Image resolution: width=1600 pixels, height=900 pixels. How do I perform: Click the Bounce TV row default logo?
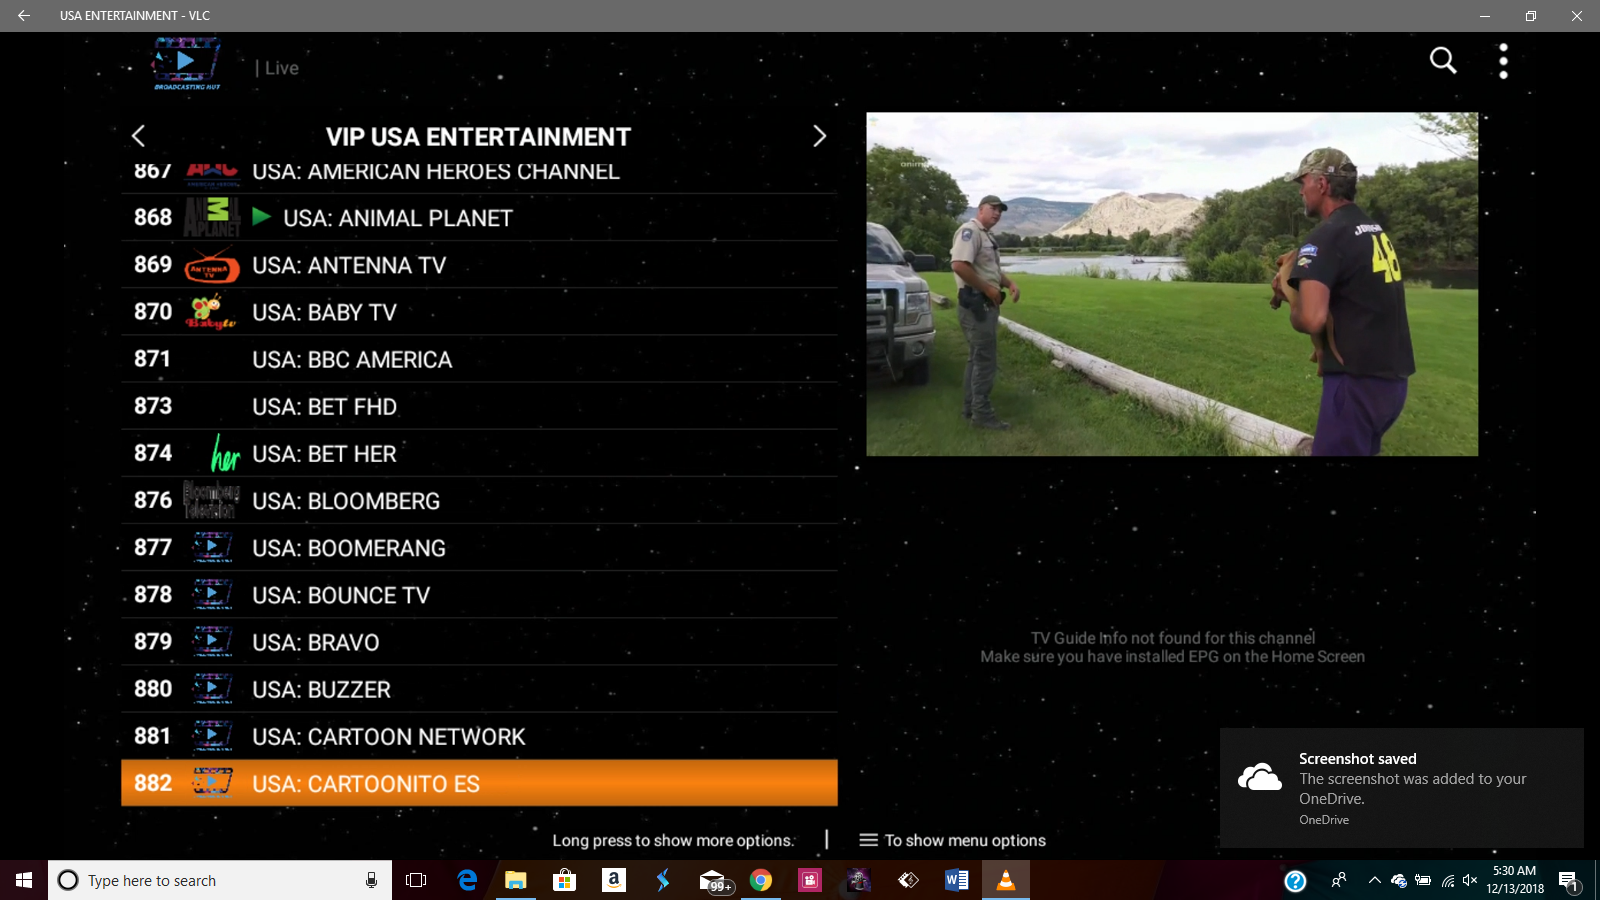[x=212, y=594]
